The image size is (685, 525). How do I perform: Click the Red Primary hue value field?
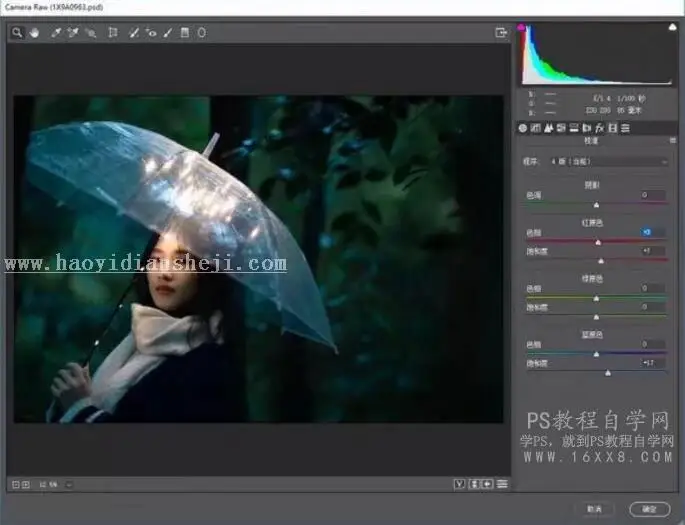653,232
